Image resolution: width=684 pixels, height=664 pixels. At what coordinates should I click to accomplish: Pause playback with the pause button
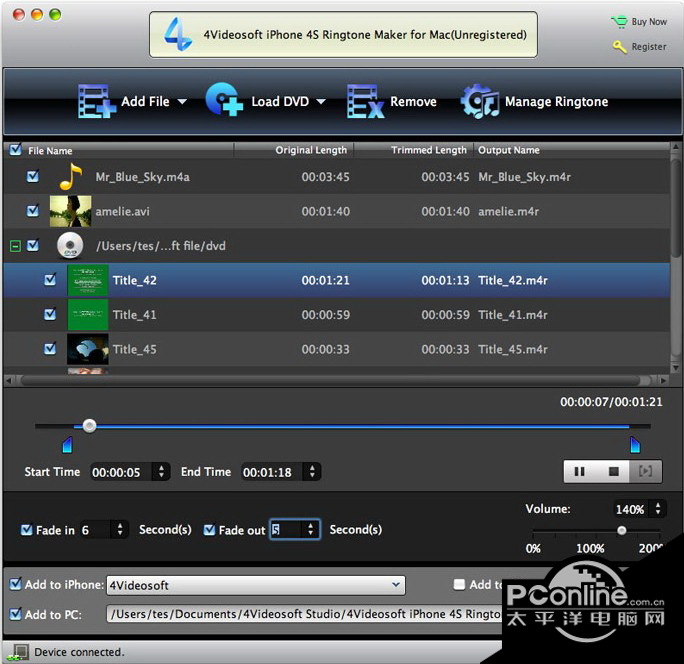(x=579, y=472)
